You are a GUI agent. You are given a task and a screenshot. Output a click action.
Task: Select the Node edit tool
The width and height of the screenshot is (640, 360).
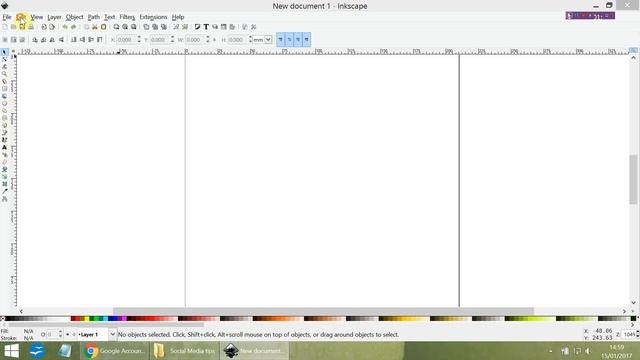[4, 59]
